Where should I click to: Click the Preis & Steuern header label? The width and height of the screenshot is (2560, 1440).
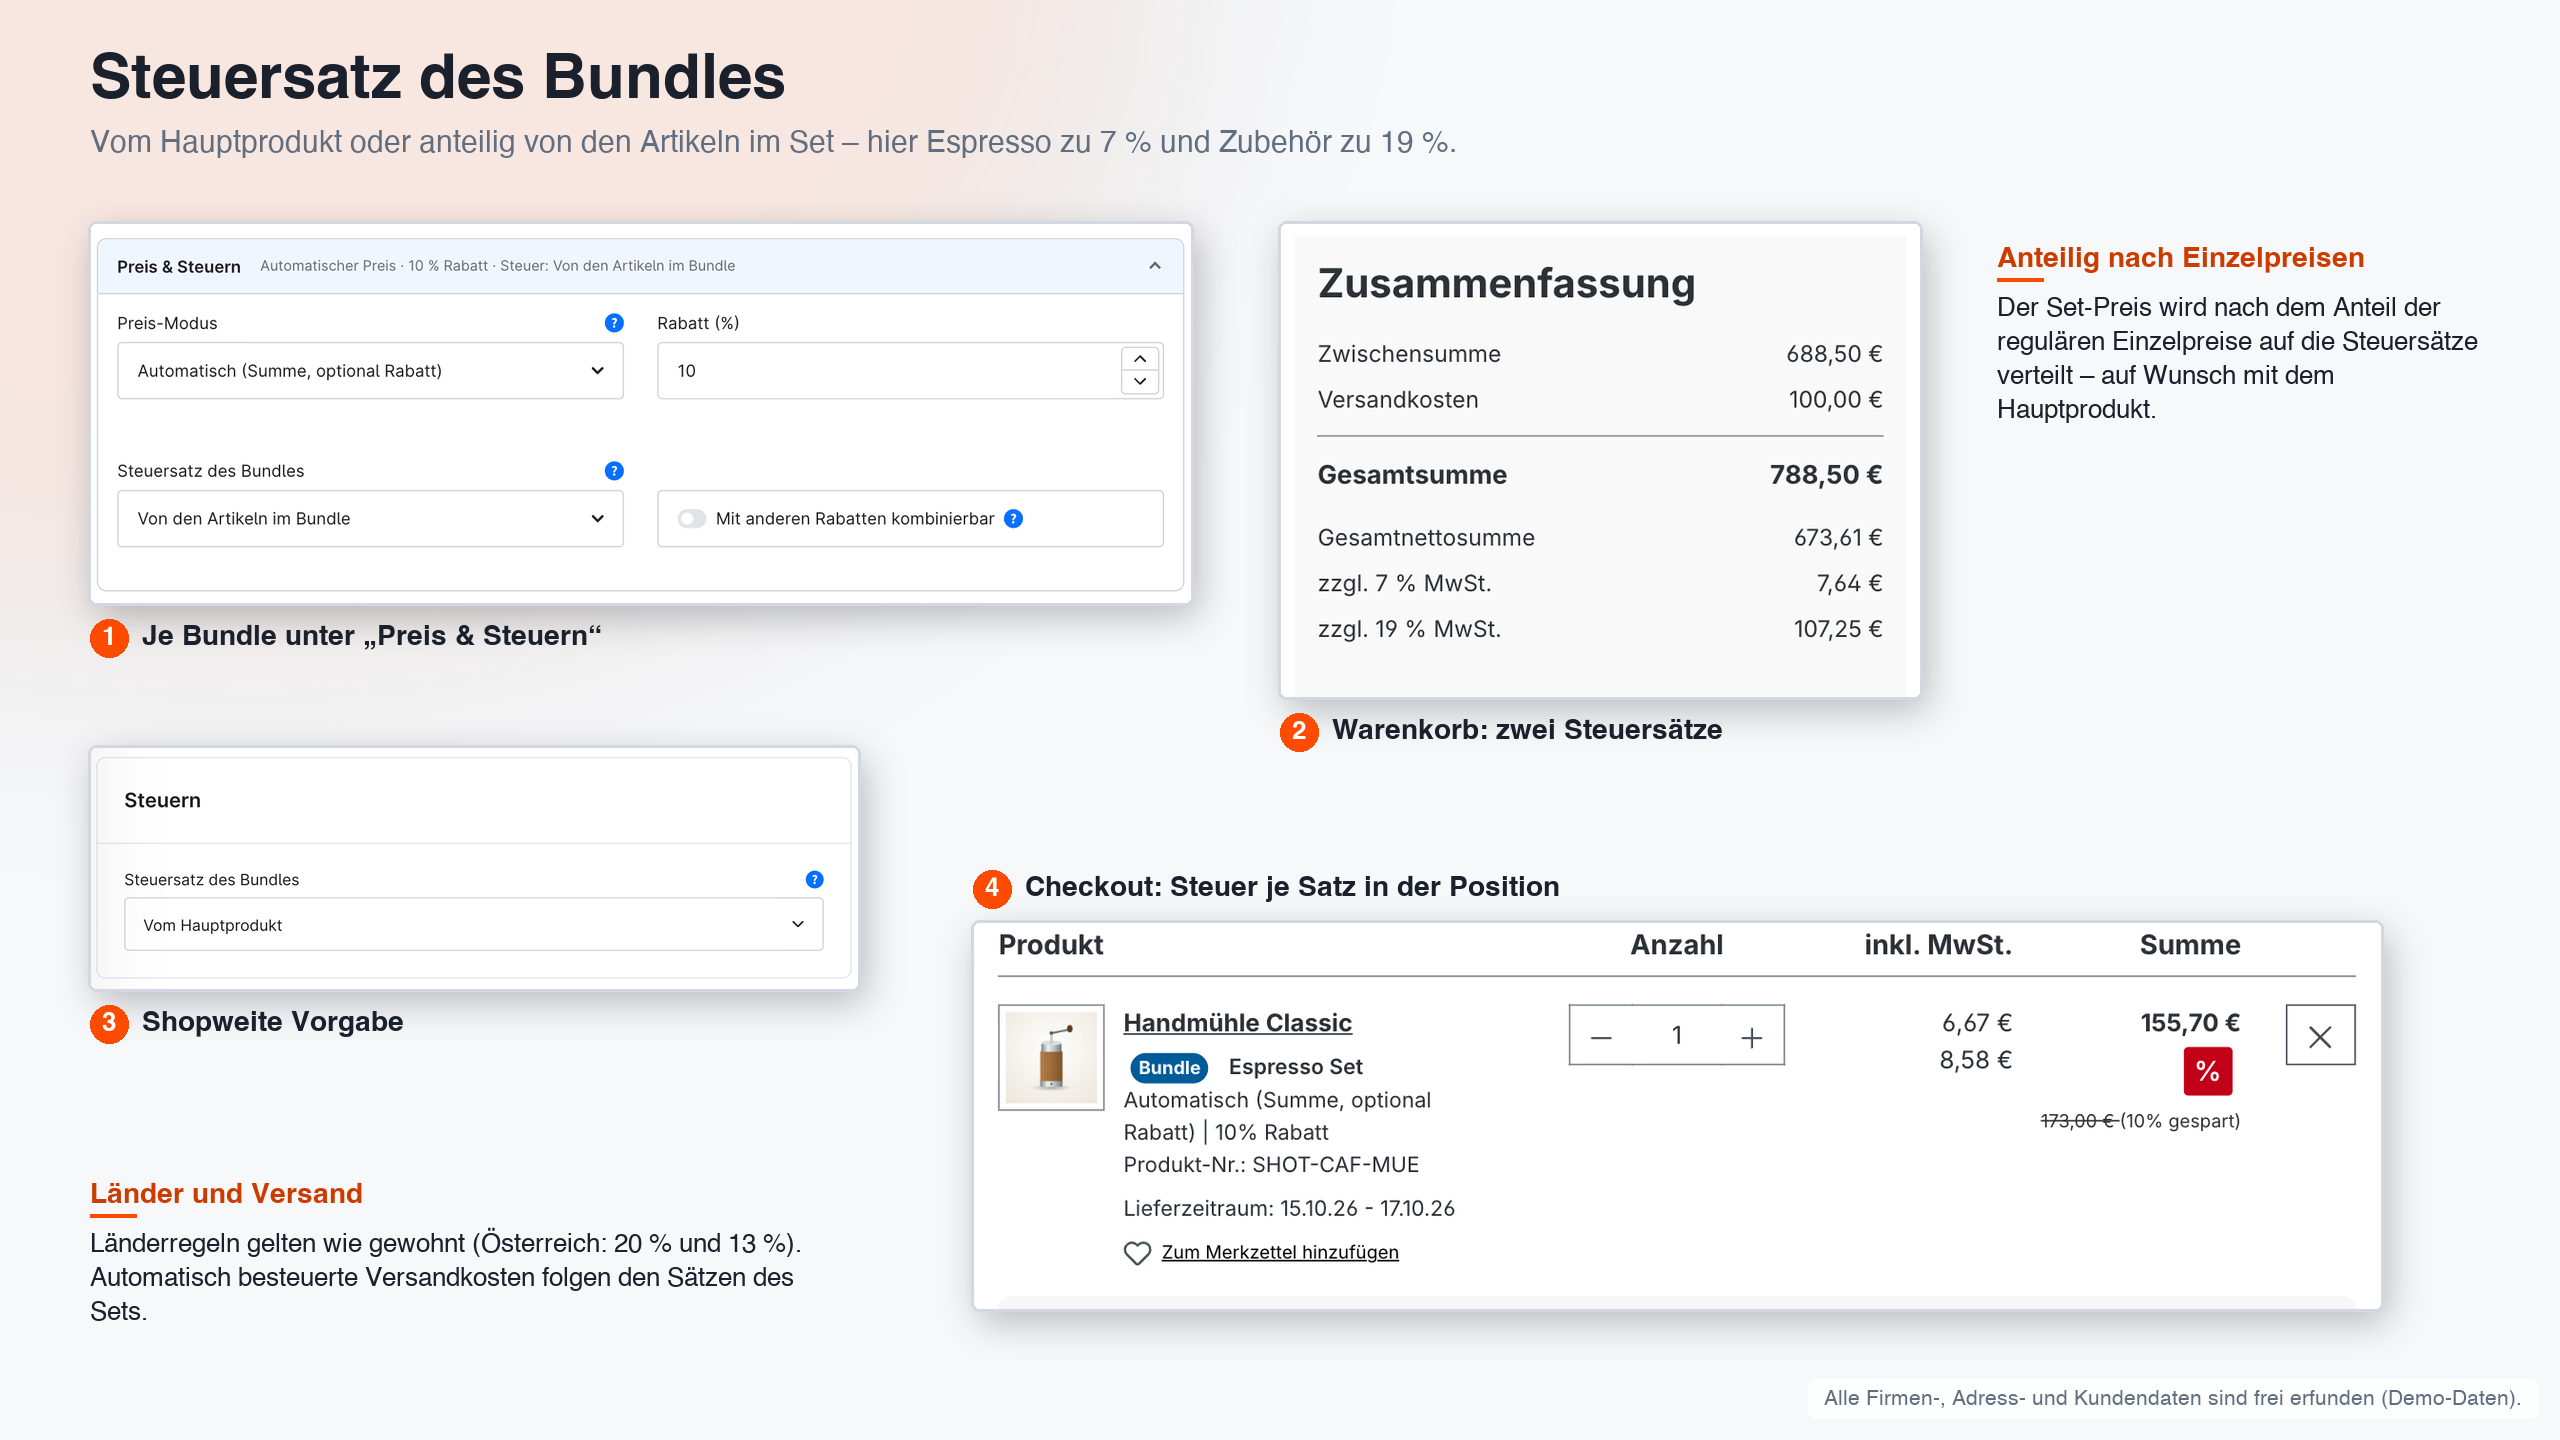click(x=178, y=266)
